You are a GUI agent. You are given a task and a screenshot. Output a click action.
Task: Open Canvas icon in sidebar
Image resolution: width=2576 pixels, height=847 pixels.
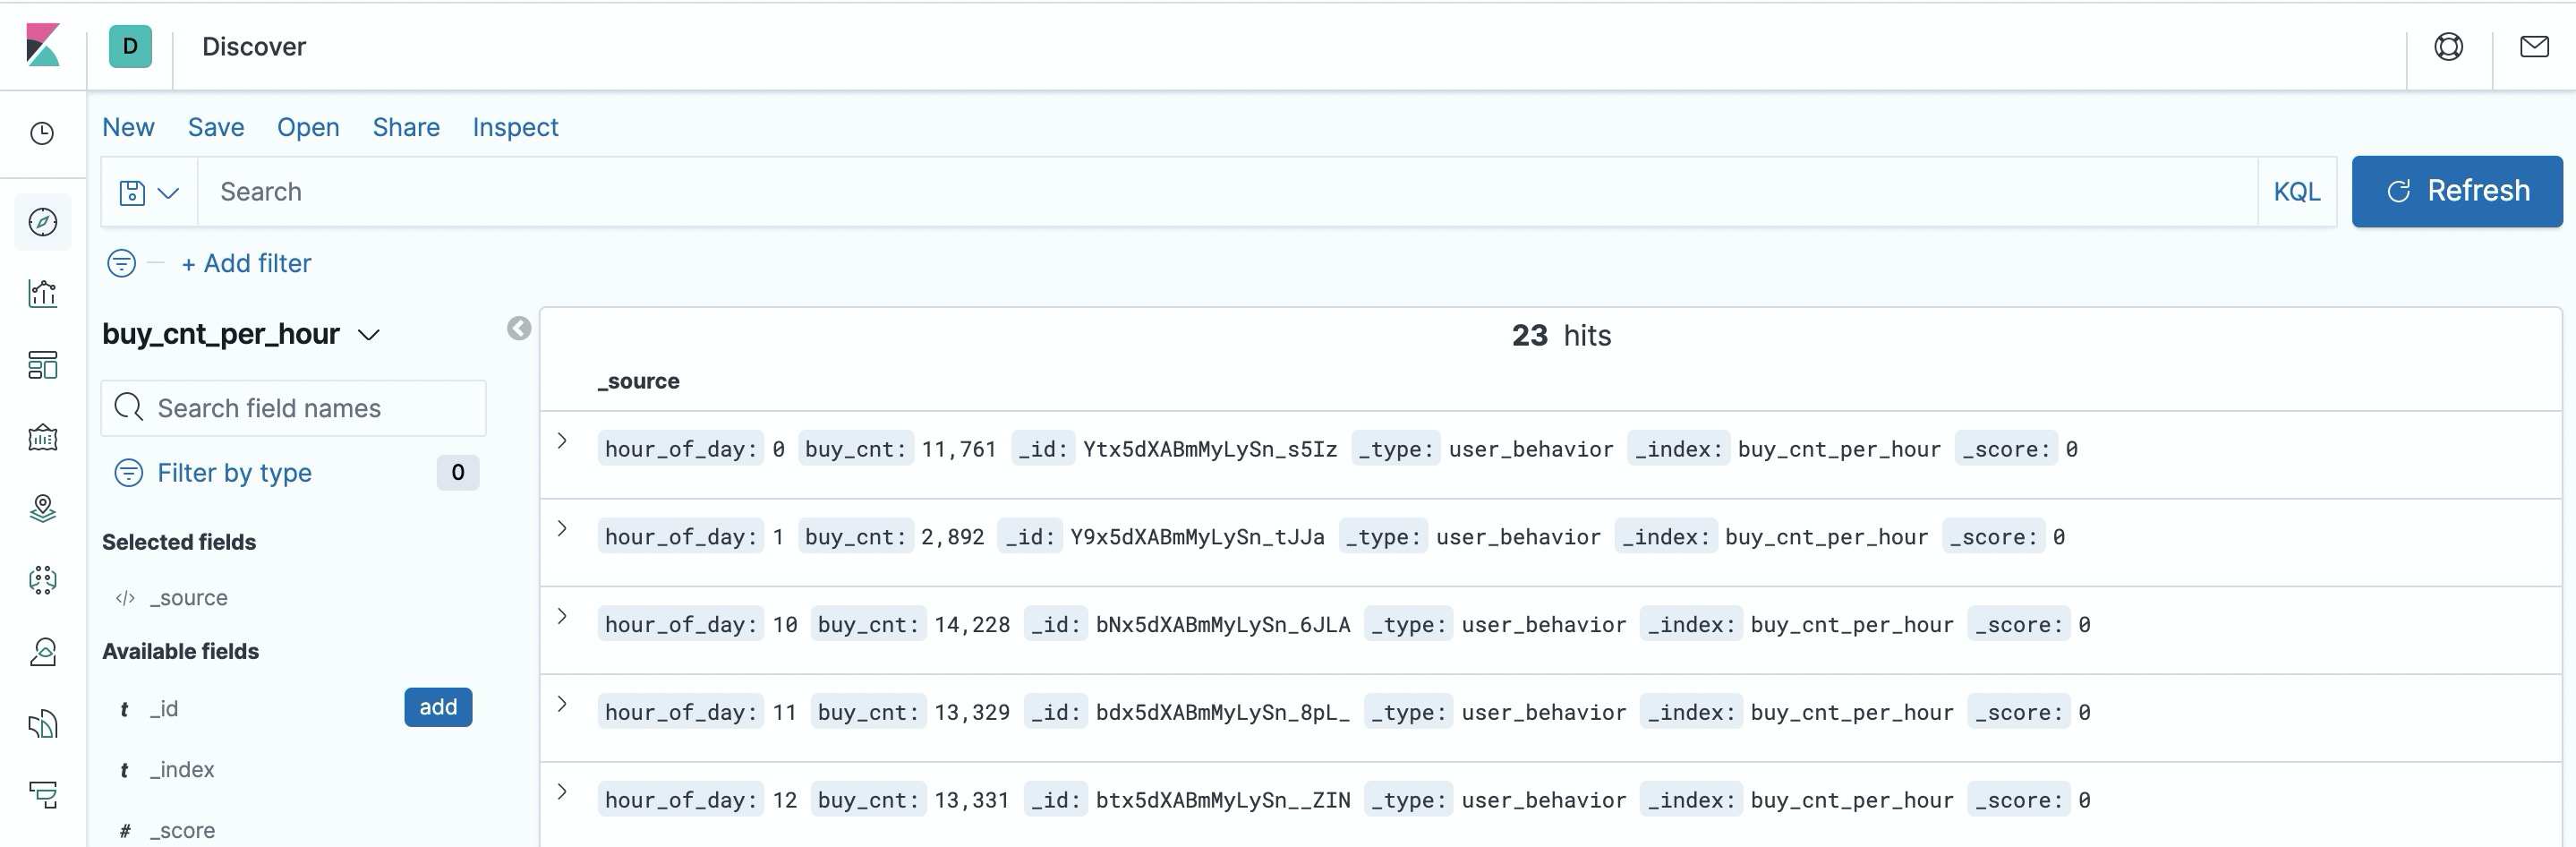click(x=43, y=437)
